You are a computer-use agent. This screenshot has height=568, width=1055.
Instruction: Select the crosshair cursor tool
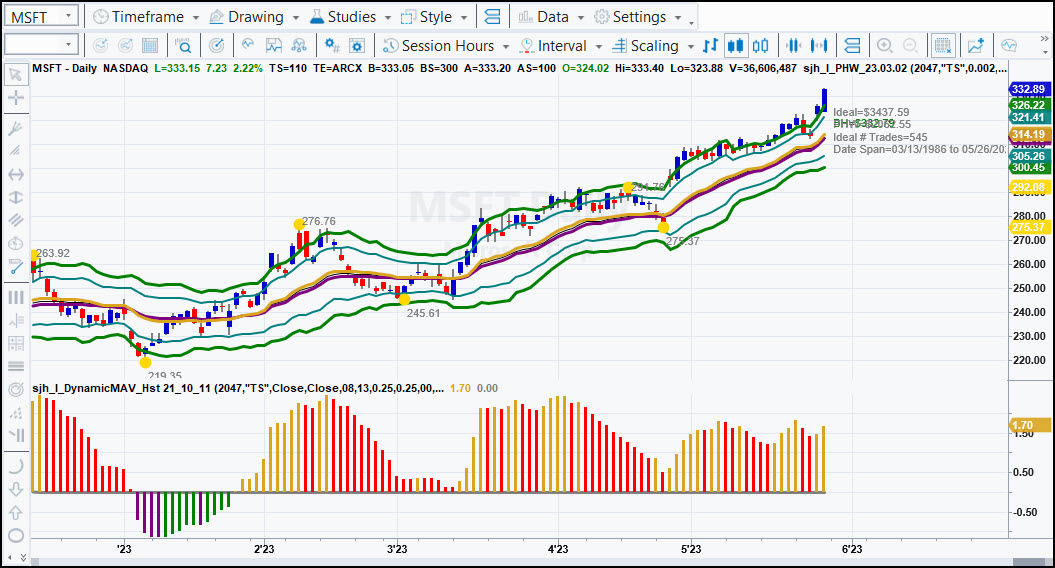point(15,98)
